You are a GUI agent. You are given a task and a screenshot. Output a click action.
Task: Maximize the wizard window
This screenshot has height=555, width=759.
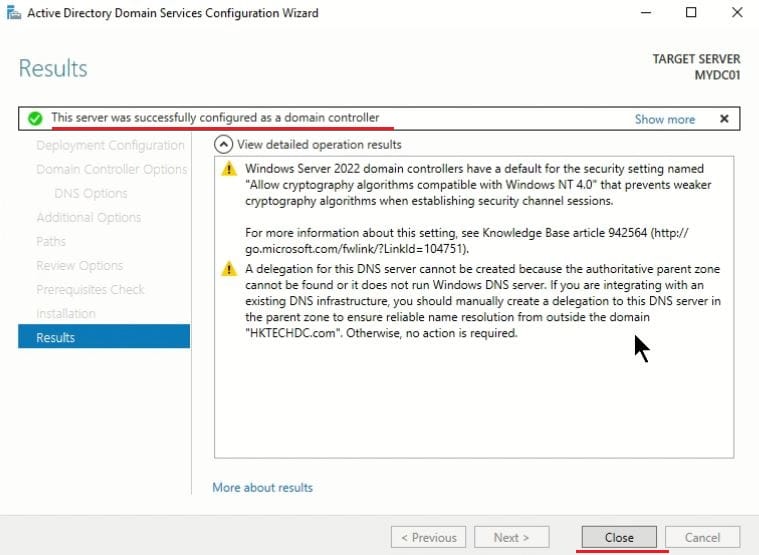[x=691, y=12]
